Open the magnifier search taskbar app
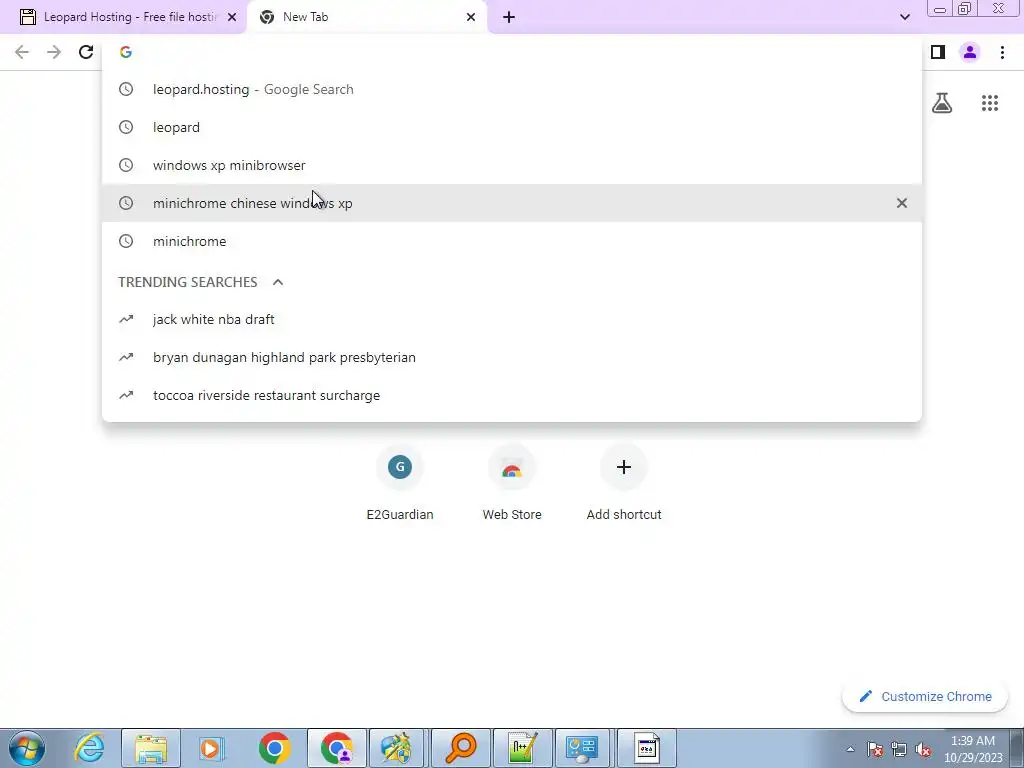 (x=460, y=748)
